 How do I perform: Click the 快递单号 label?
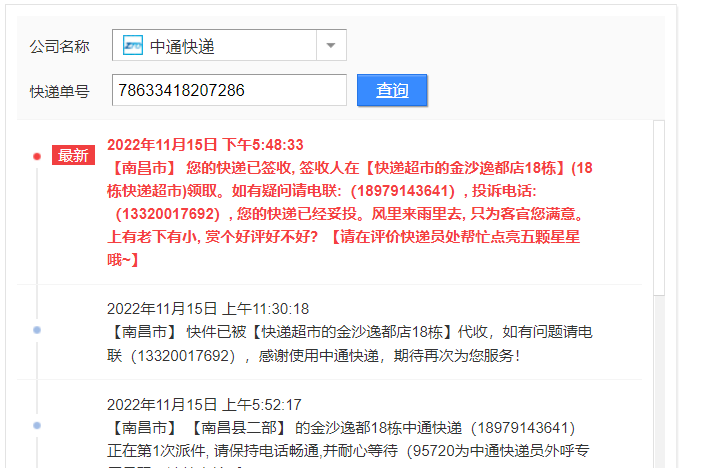pos(59,91)
